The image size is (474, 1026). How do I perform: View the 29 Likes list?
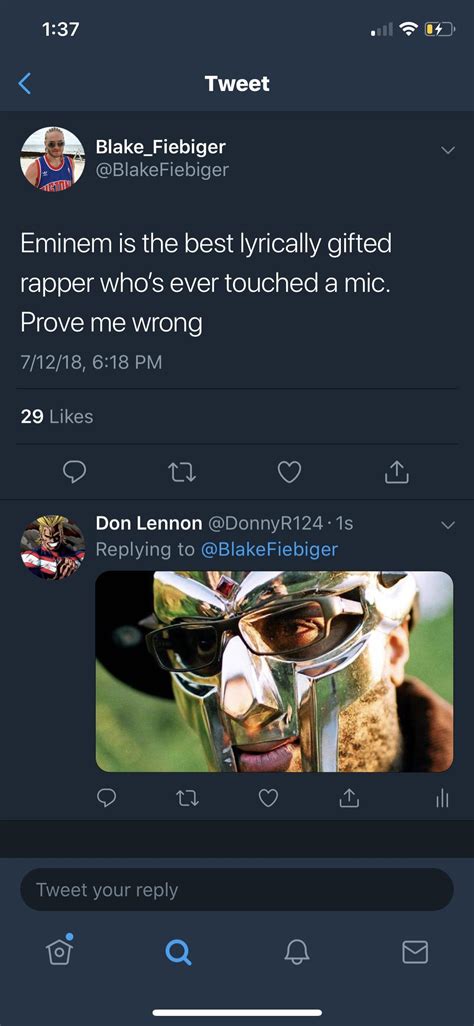coord(57,416)
